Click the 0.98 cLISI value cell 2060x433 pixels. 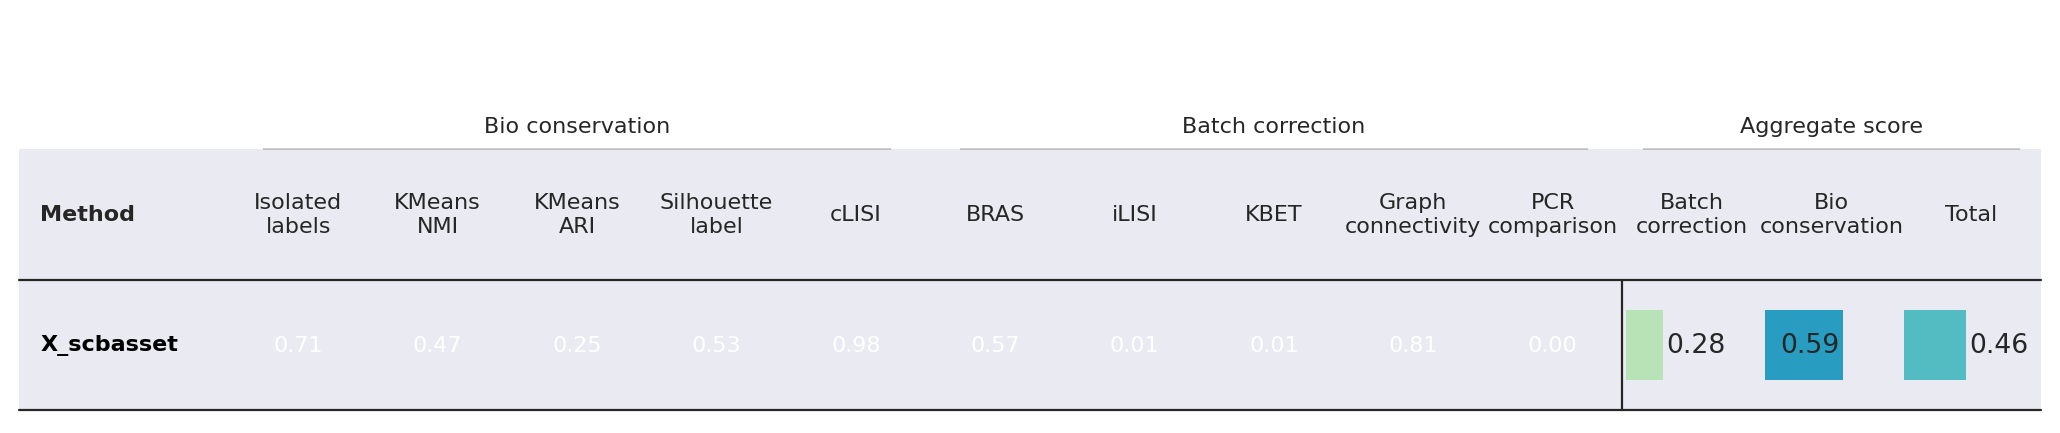point(856,345)
